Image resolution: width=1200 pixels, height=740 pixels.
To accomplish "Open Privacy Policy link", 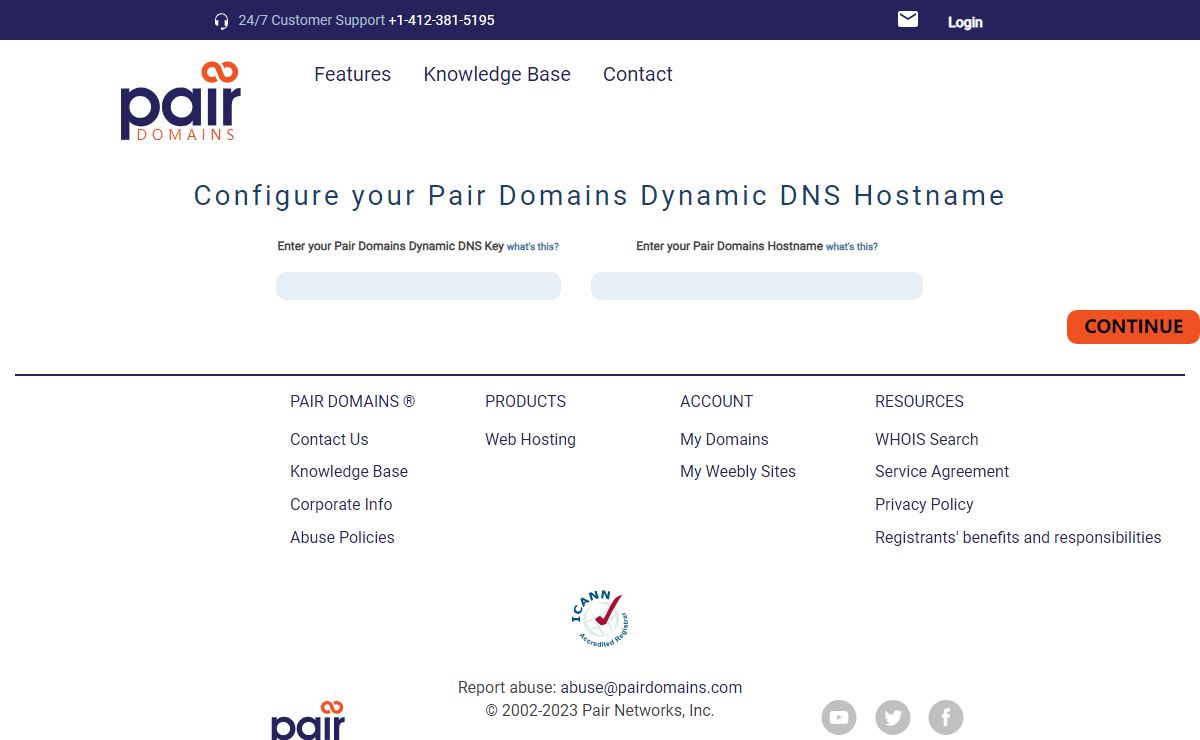I will pos(924,504).
